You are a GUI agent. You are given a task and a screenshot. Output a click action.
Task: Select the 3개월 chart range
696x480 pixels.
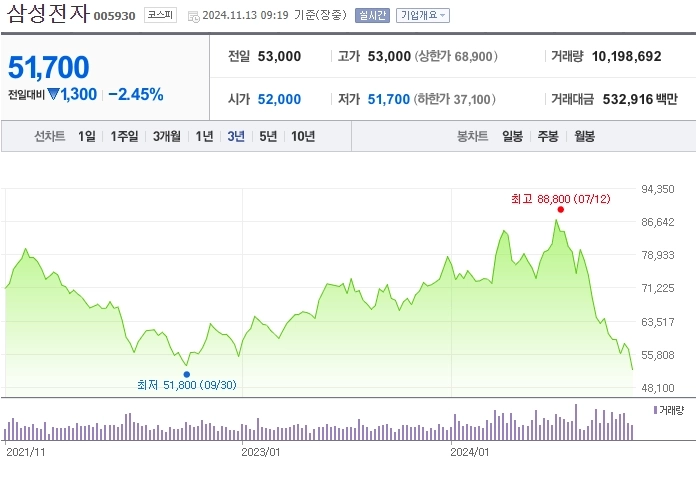pos(167,137)
